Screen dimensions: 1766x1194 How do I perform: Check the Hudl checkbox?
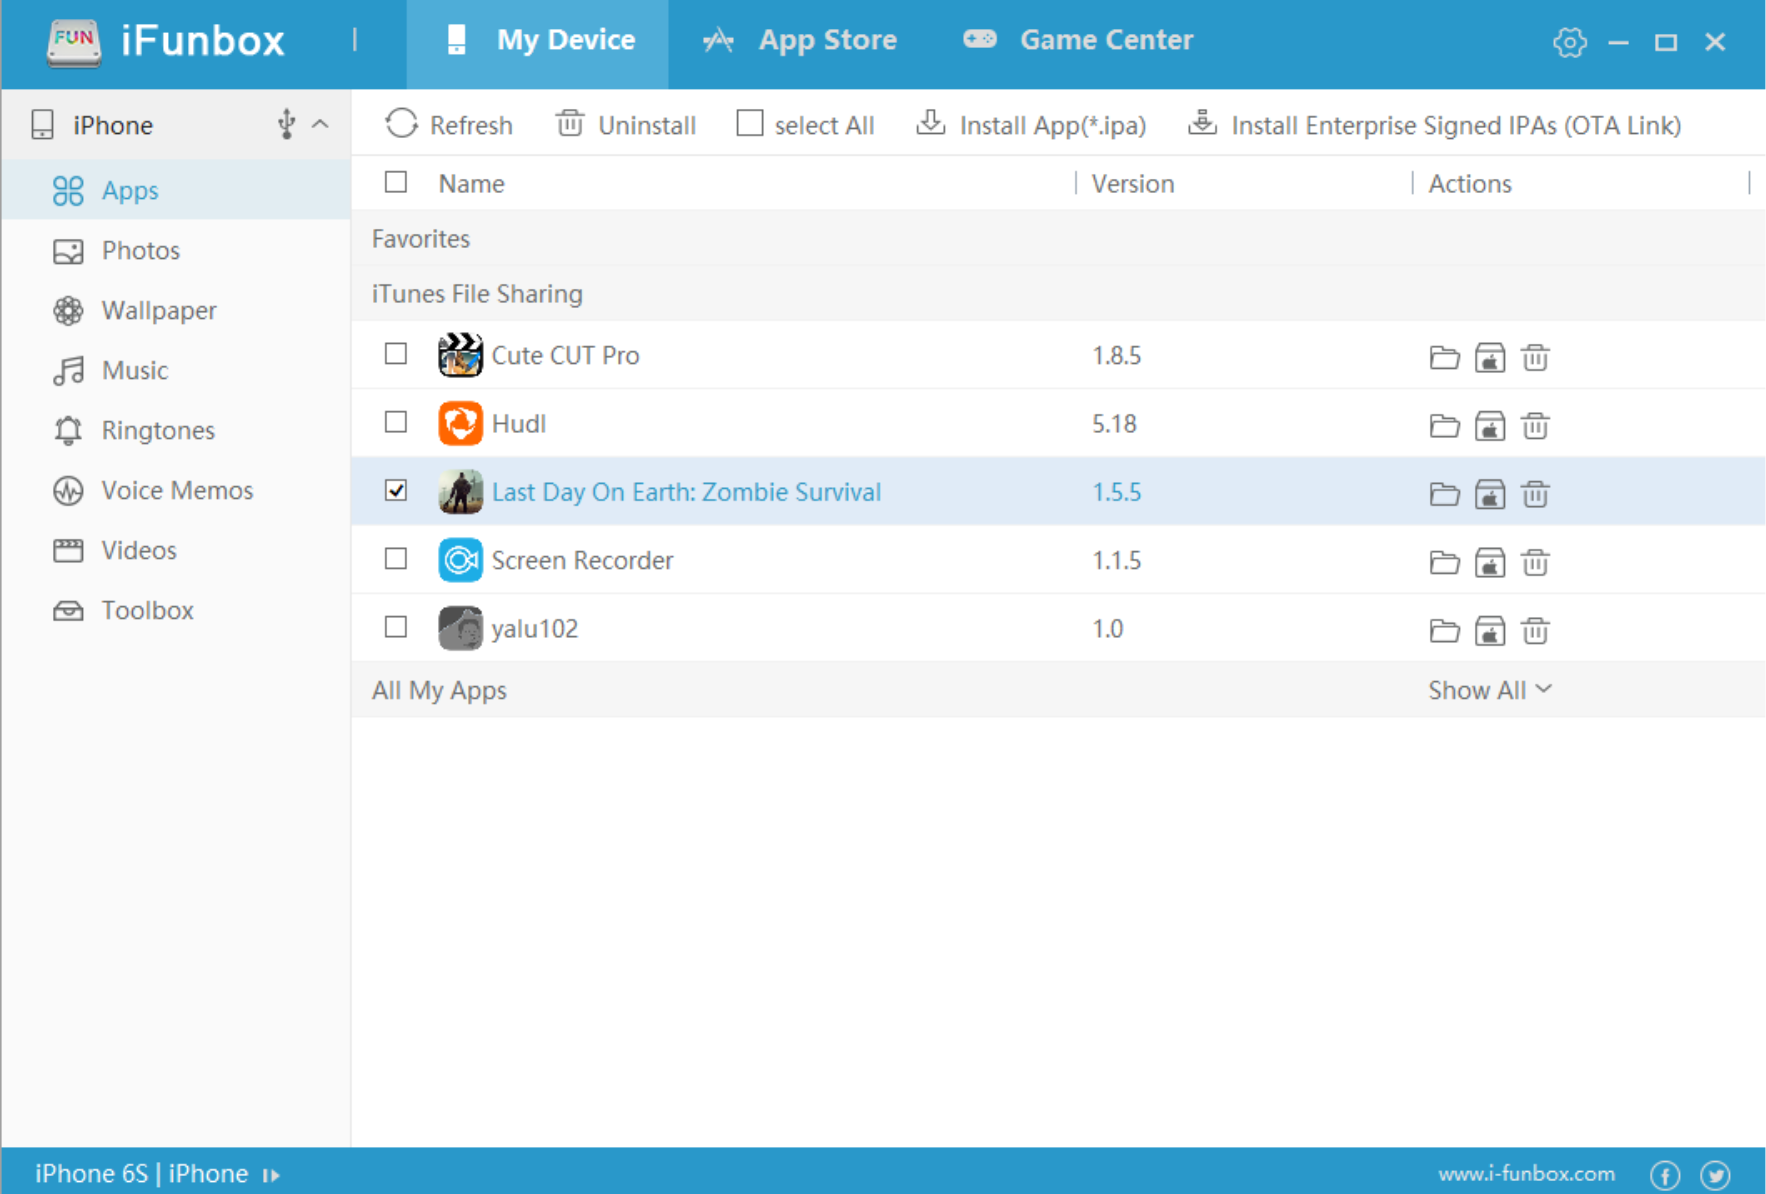click(396, 422)
